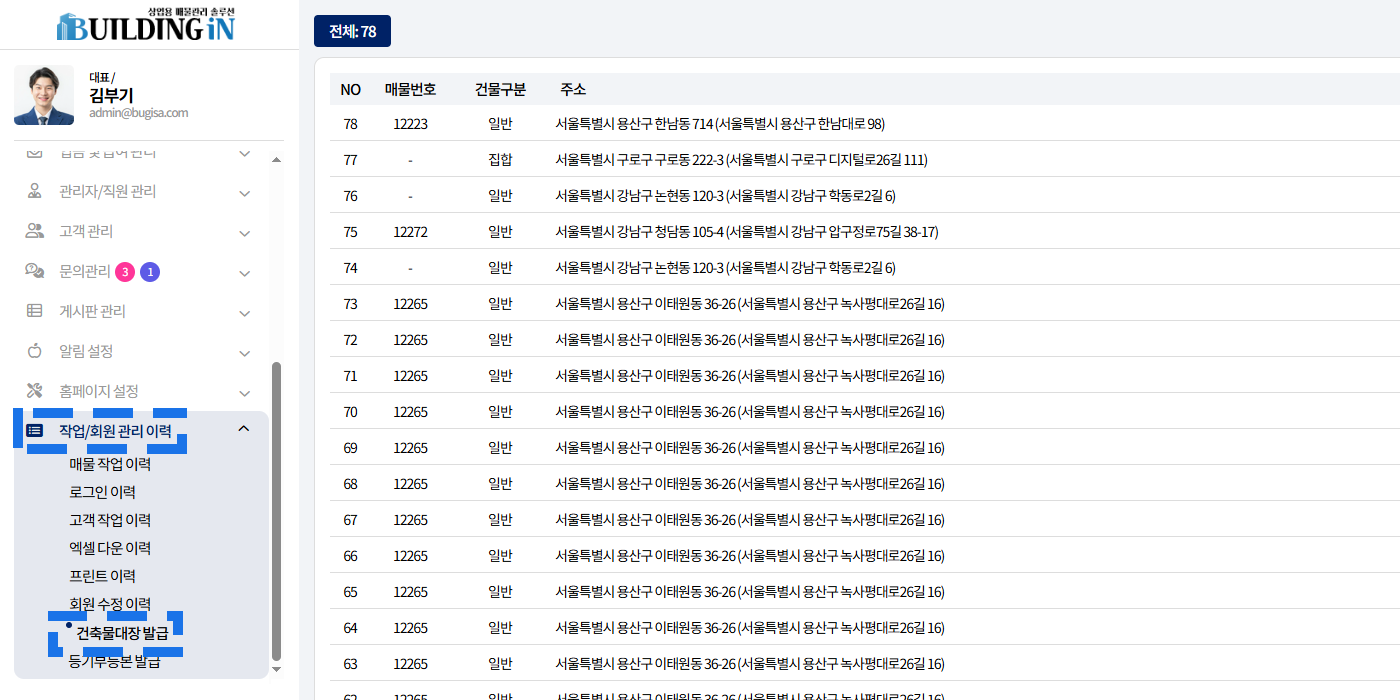Screen dimensions: 1400x700
Task: Collapse the 작업/회원 관리 이력 section arrow
Action: [243, 430]
